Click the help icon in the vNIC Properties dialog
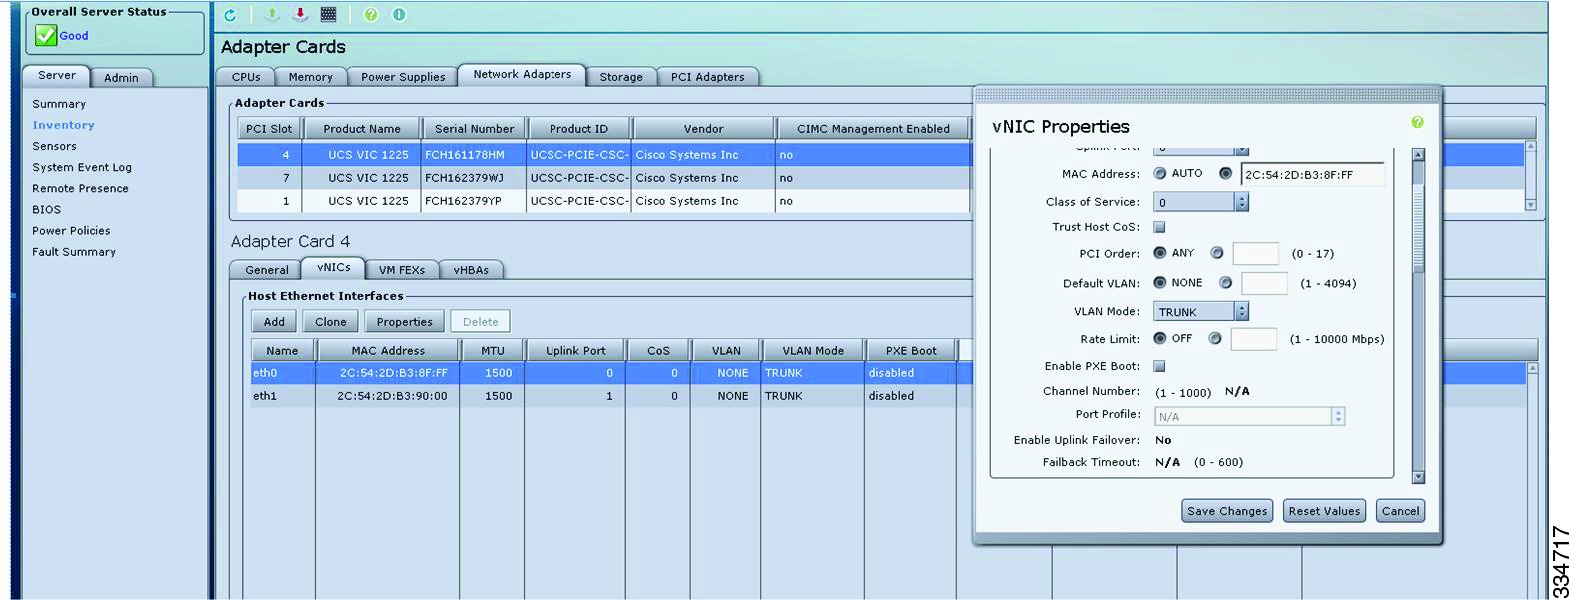The image size is (1575, 600). pos(1417,122)
